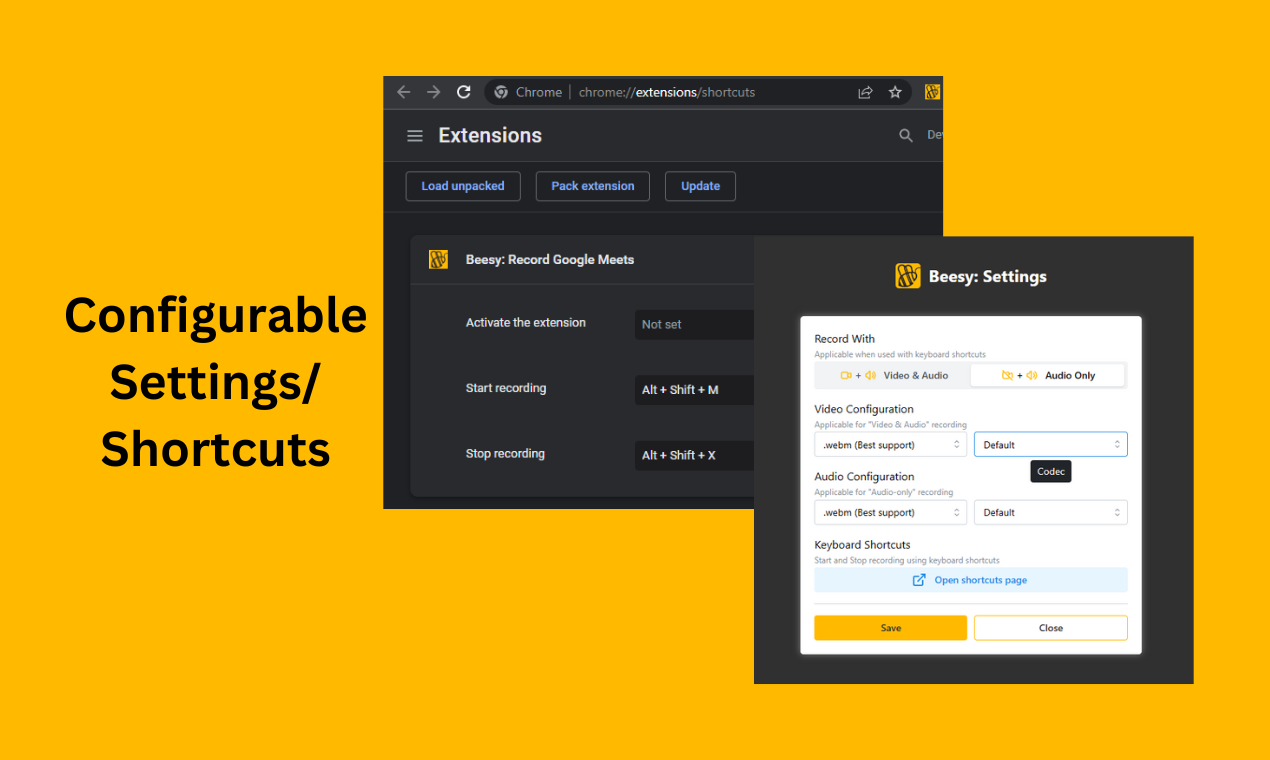The image size is (1270, 760).
Task: Click the 'Audio Configuration' label
Action: [865, 477]
